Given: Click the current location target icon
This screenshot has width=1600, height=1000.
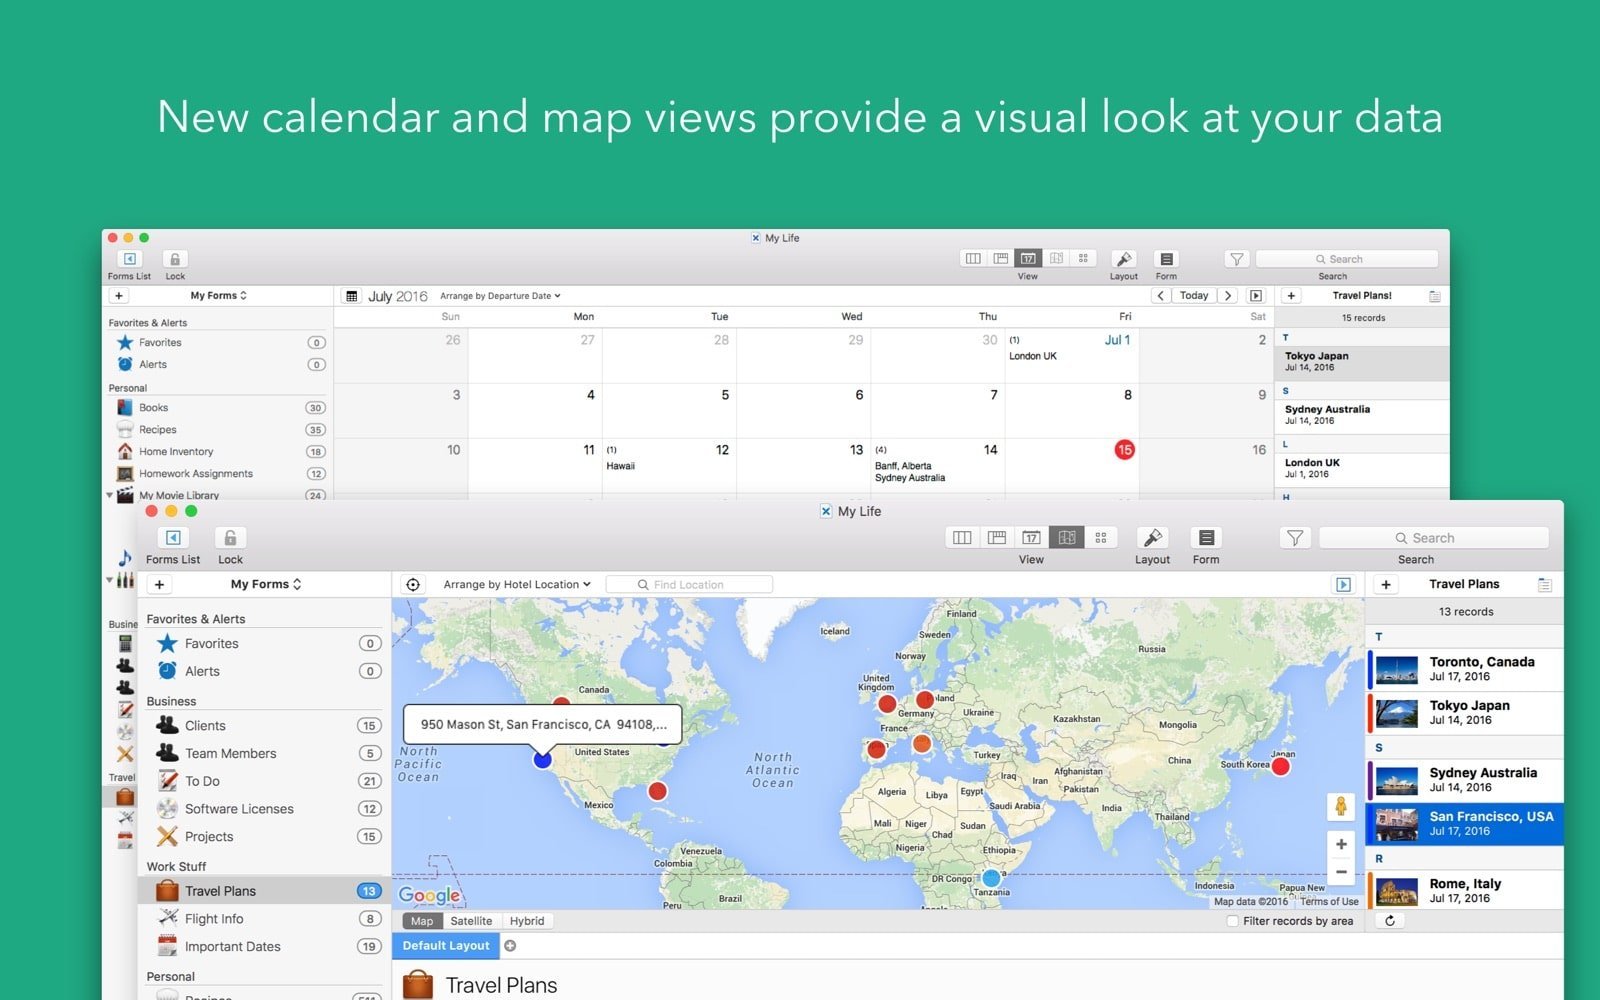Looking at the screenshot, I should click(x=413, y=585).
